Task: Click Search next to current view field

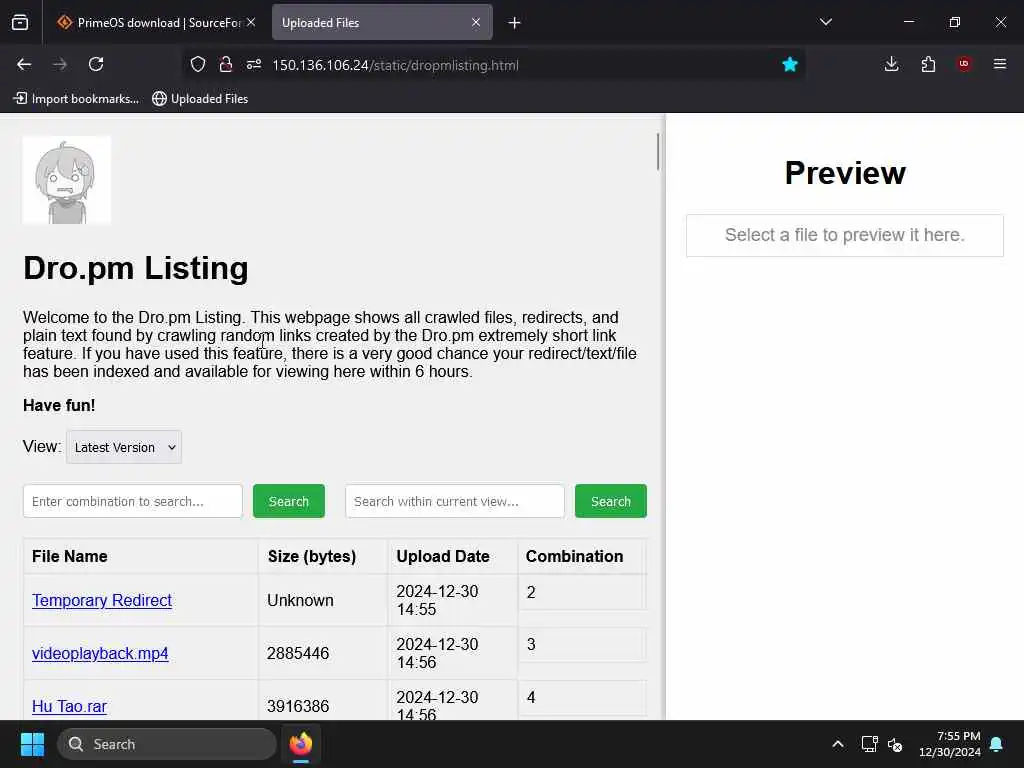Action: coord(611,501)
